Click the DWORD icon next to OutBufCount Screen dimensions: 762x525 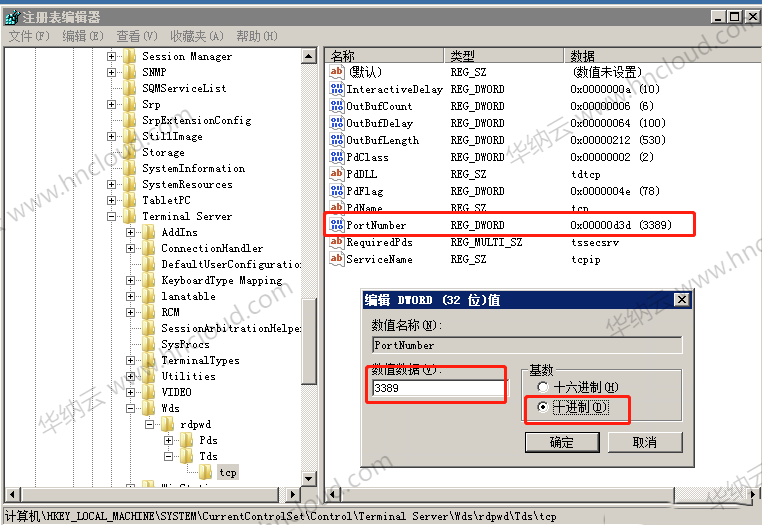coord(336,105)
